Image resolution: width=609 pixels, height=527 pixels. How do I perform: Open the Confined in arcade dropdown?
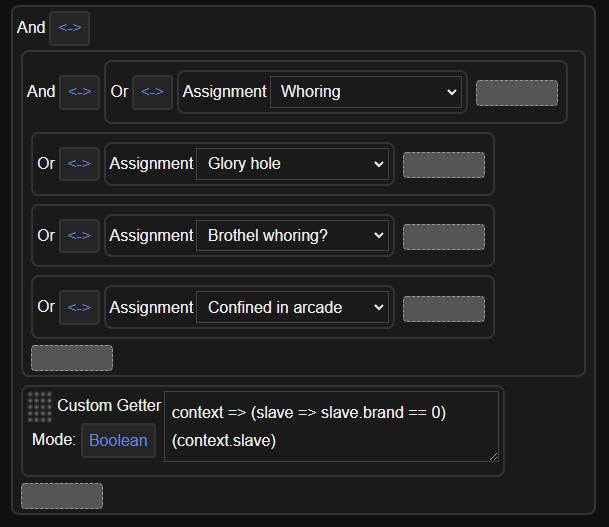click(293, 308)
